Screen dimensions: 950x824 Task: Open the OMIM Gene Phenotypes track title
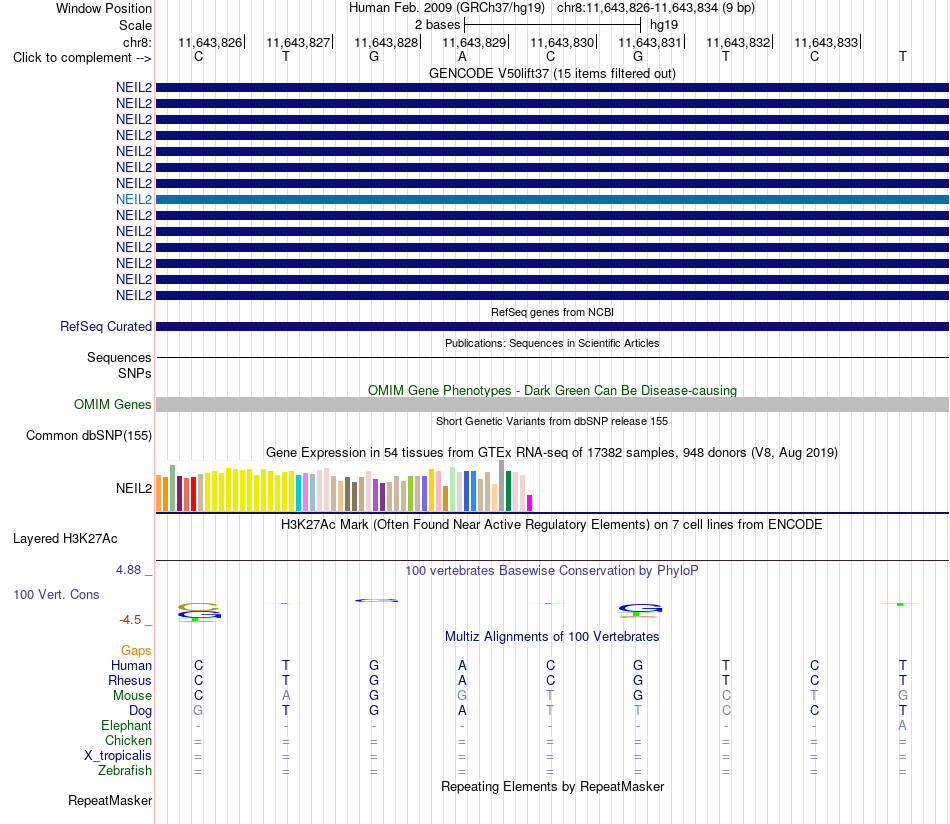pos(552,390)
